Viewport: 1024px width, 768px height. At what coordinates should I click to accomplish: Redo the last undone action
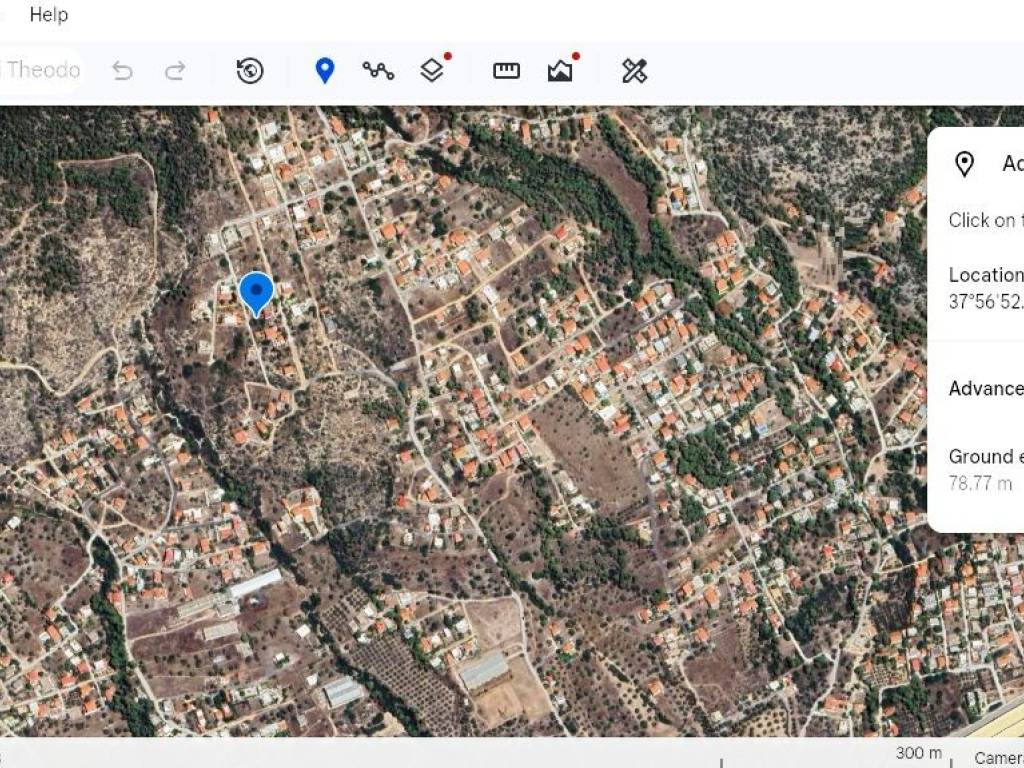(x=175, y=70)
